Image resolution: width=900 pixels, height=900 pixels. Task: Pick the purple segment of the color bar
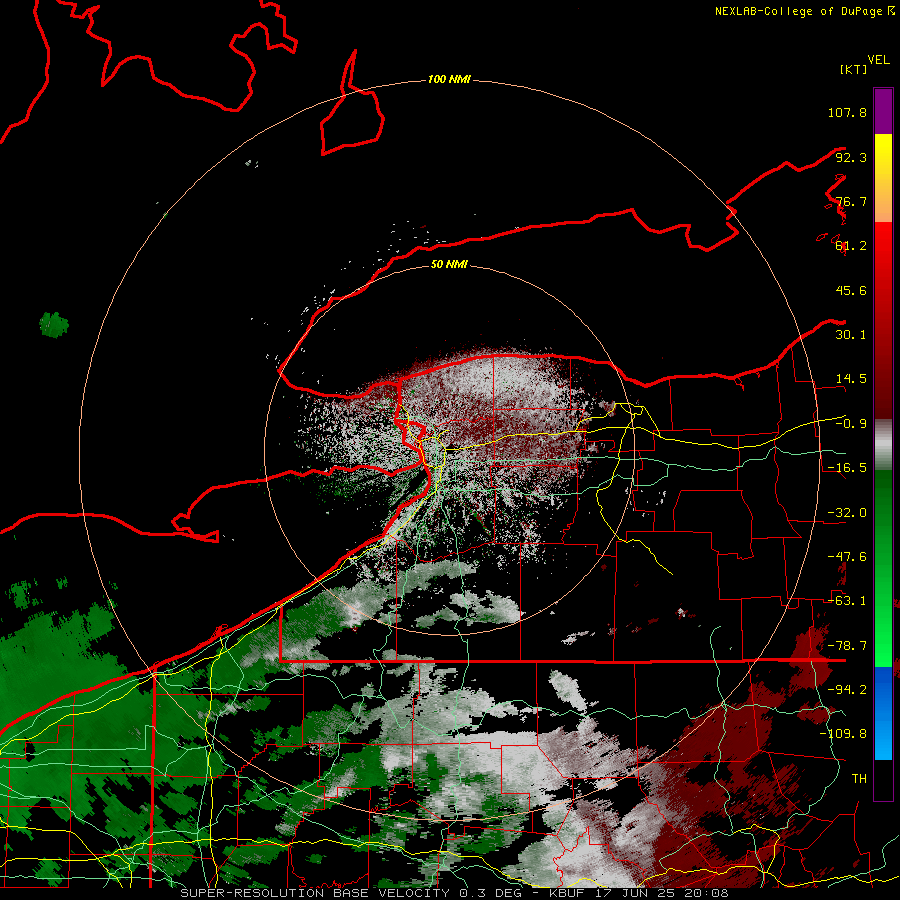[x=883, y=111]
